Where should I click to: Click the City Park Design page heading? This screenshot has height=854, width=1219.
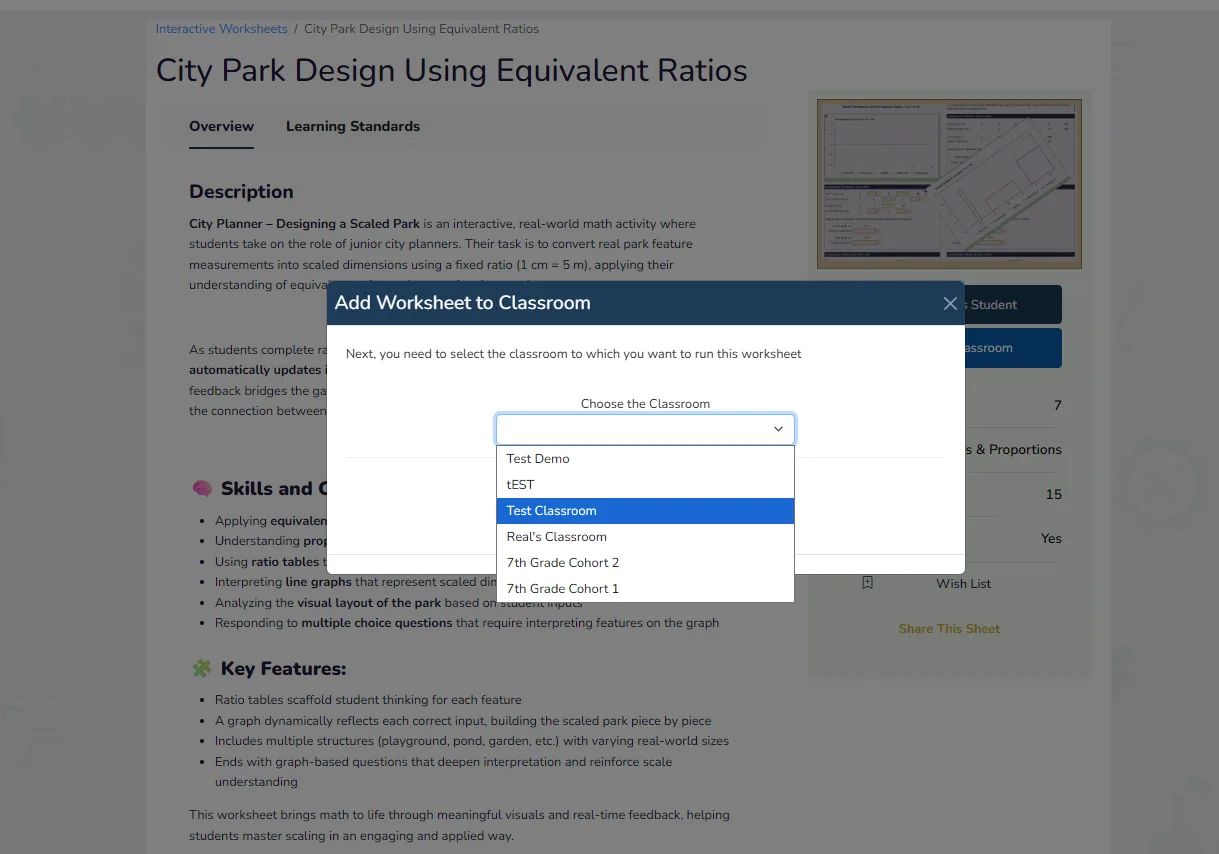(x=451, y=71)
